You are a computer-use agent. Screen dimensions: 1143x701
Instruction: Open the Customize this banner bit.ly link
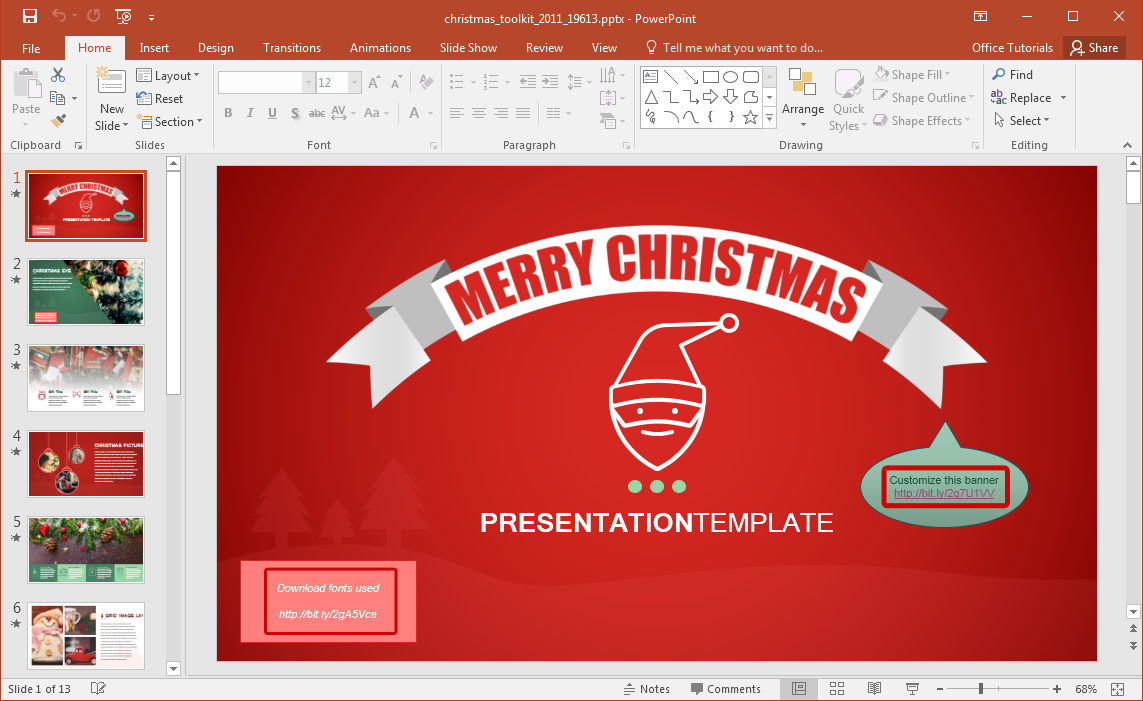(x=944, y=494)
